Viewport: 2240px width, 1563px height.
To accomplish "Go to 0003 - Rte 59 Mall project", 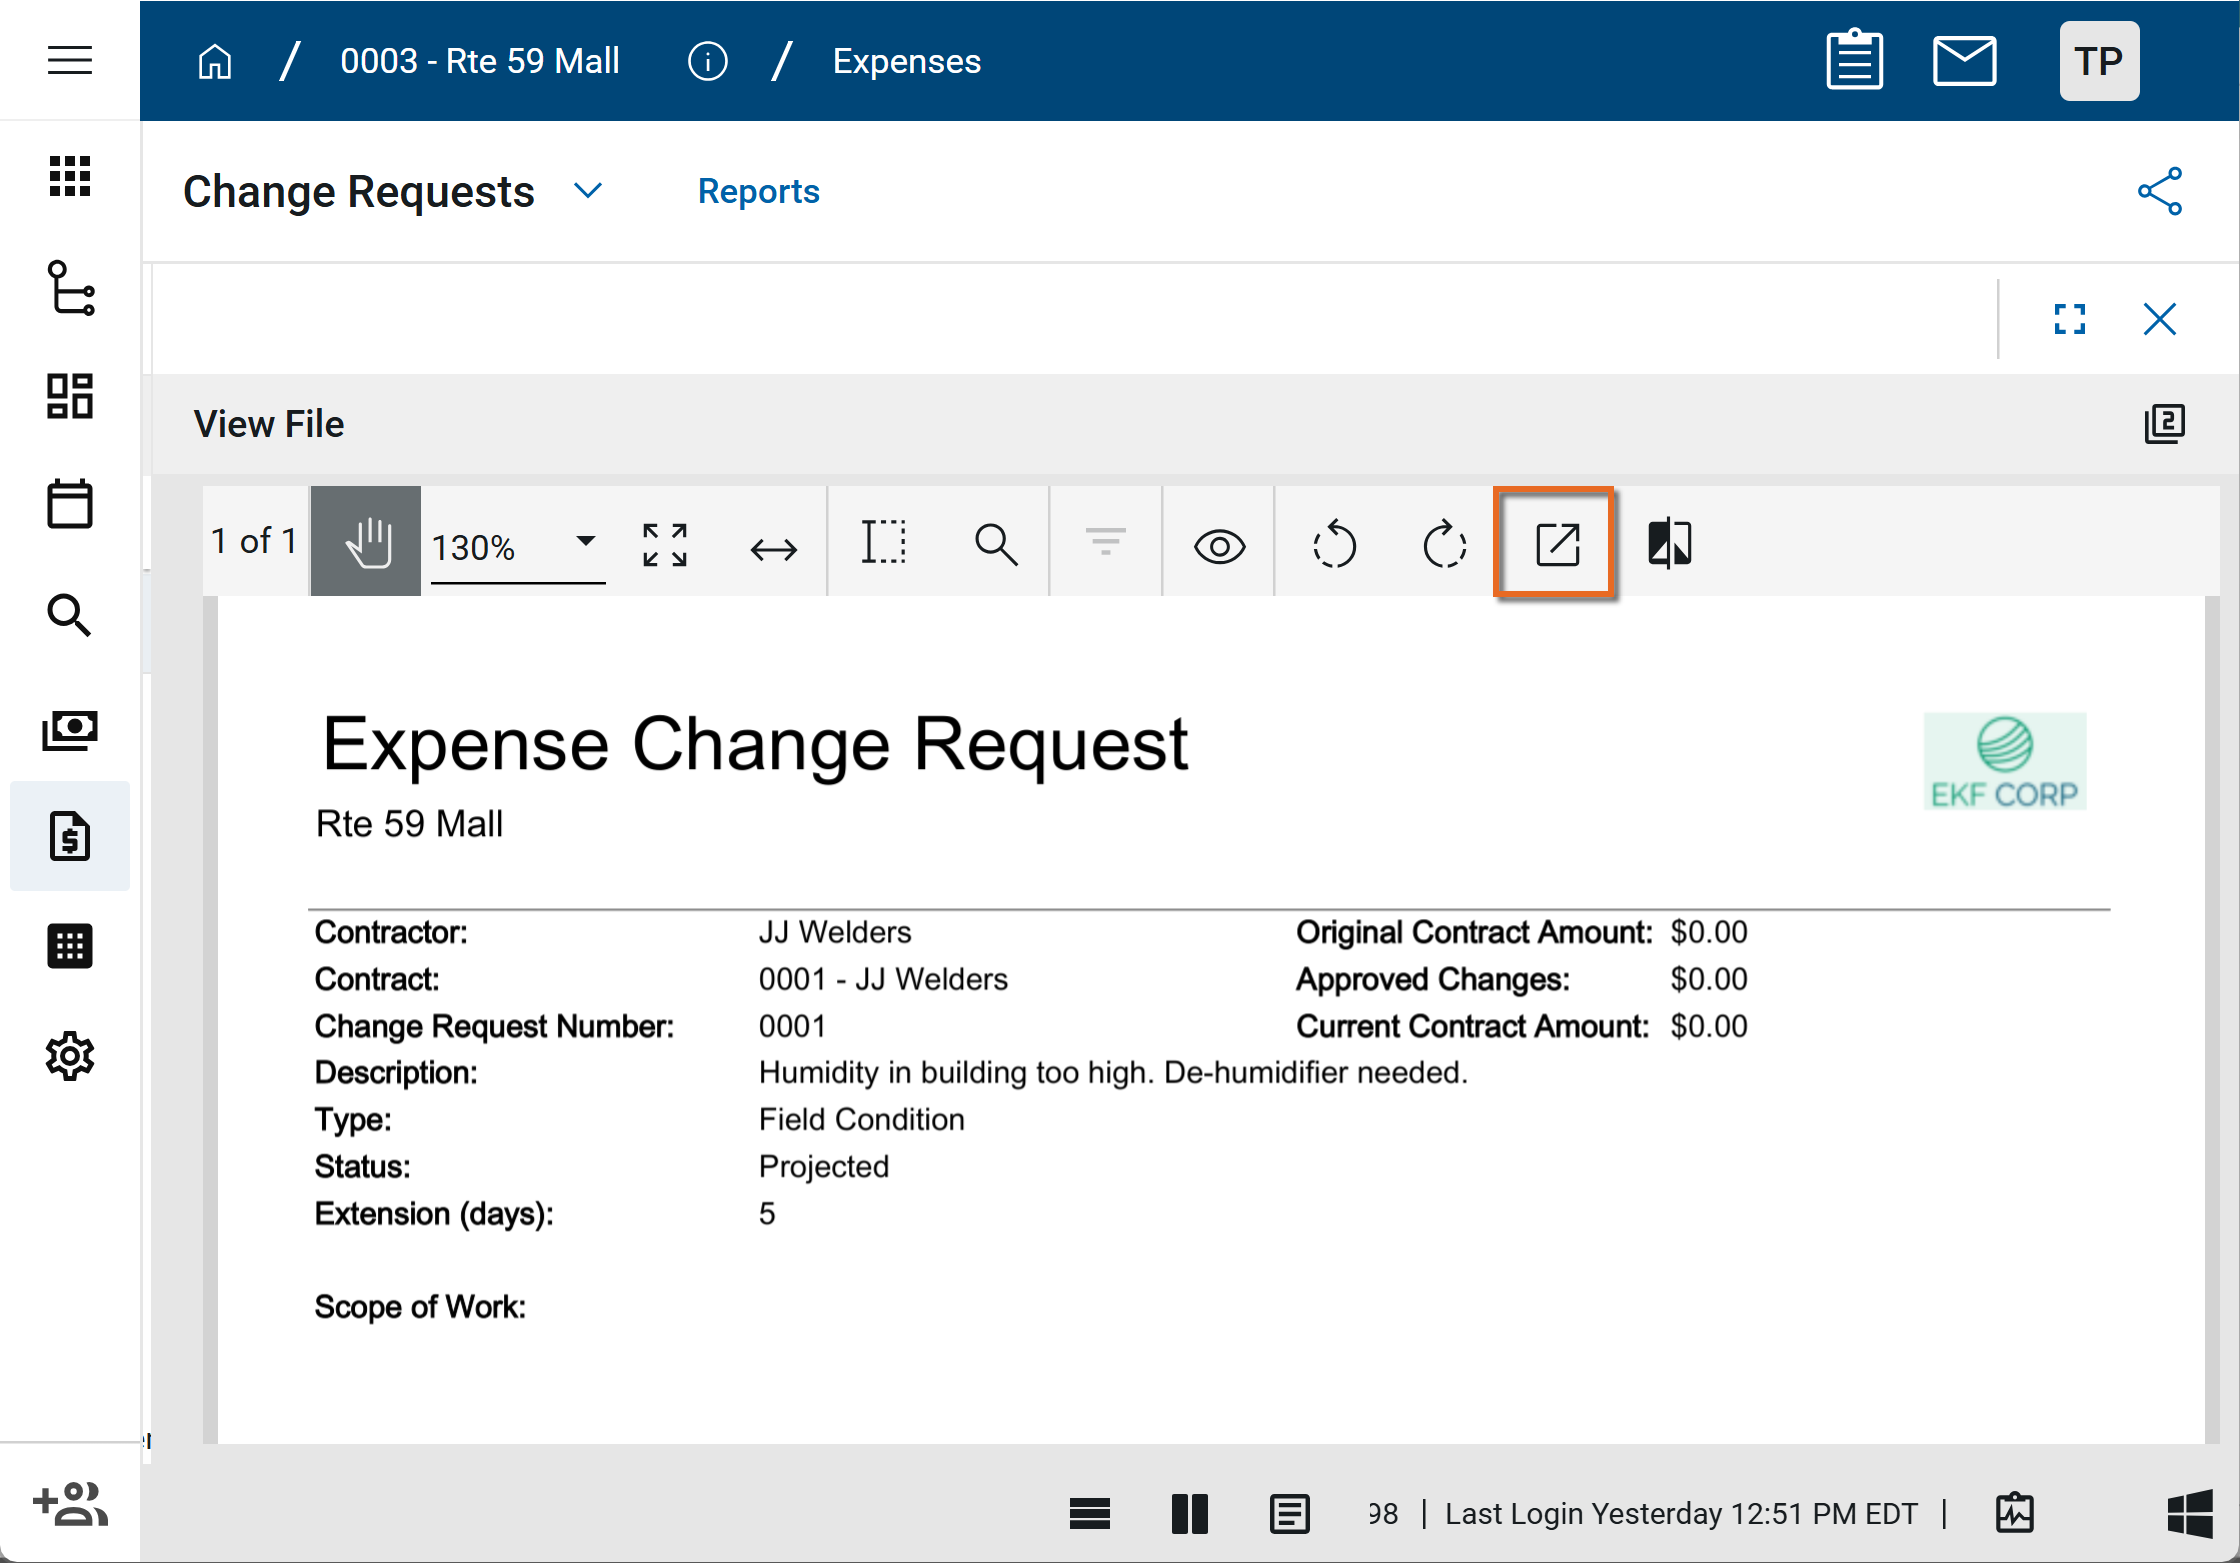I will pos(480,61).
